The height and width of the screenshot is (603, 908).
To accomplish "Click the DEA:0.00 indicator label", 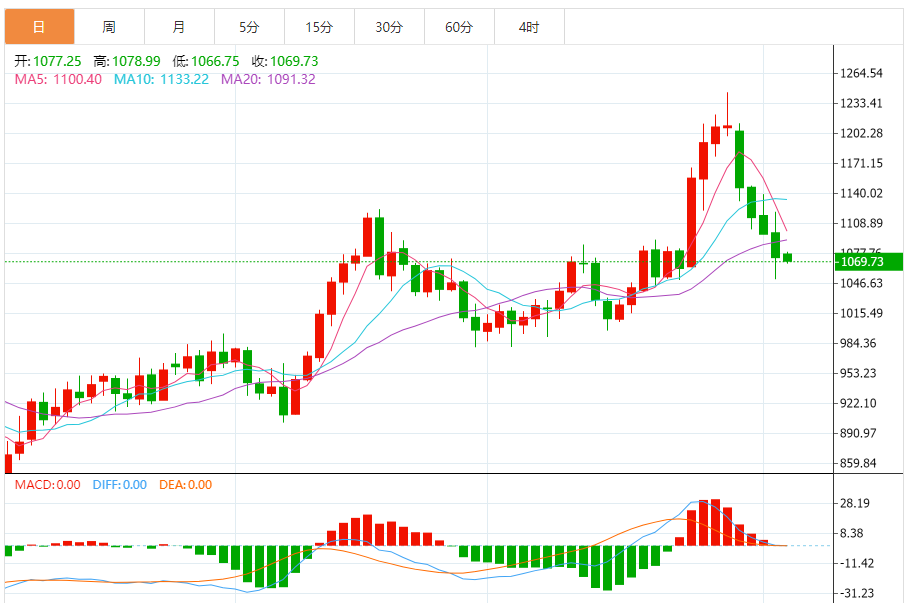I will click(186, 485).
